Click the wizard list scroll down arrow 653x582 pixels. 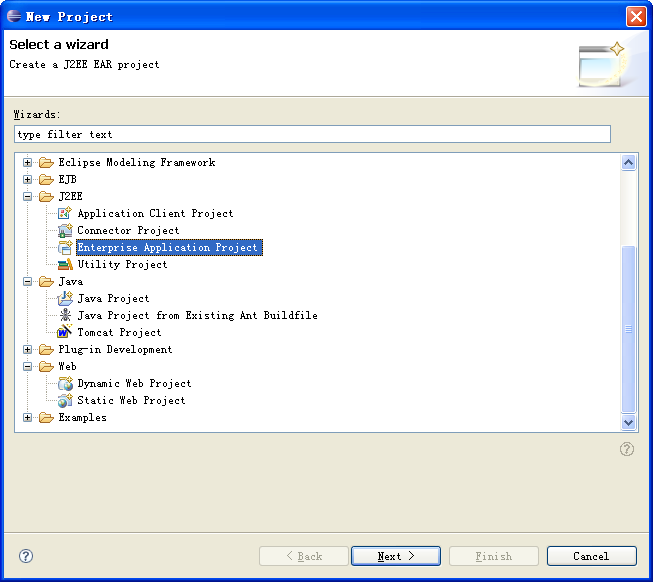tap(628, 422)
